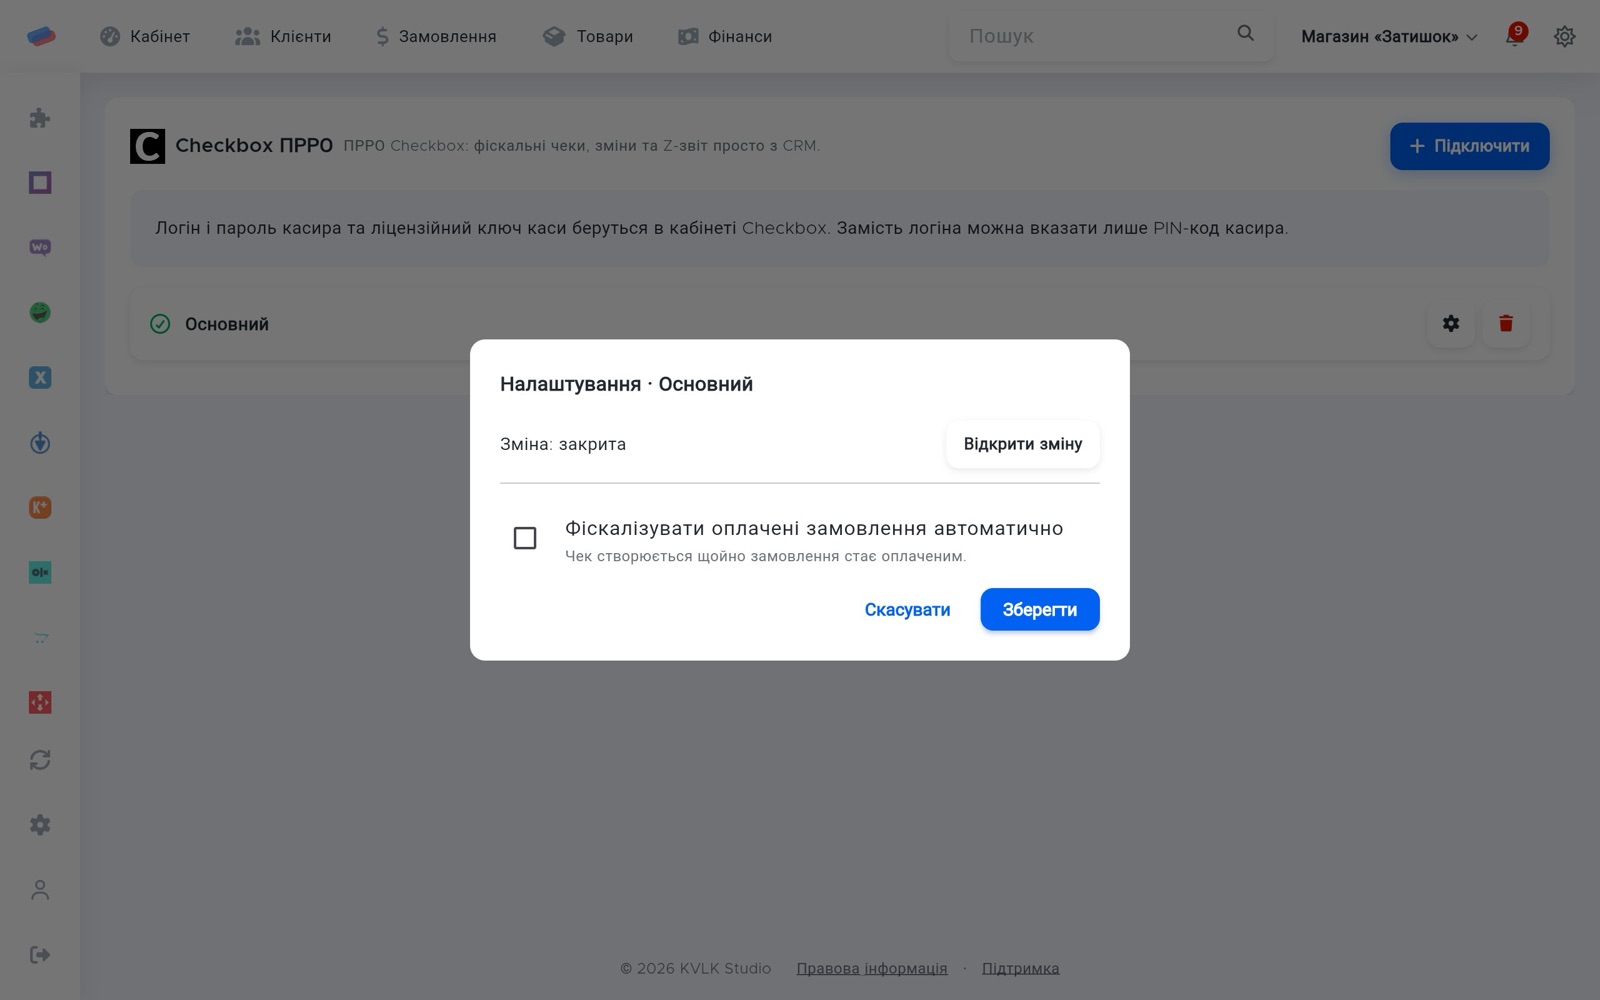This screenshot has height=1000, width=1600.
Task: Open the top-right settings cog icon
Action: pyautogui.click(x=1565, y=36)
